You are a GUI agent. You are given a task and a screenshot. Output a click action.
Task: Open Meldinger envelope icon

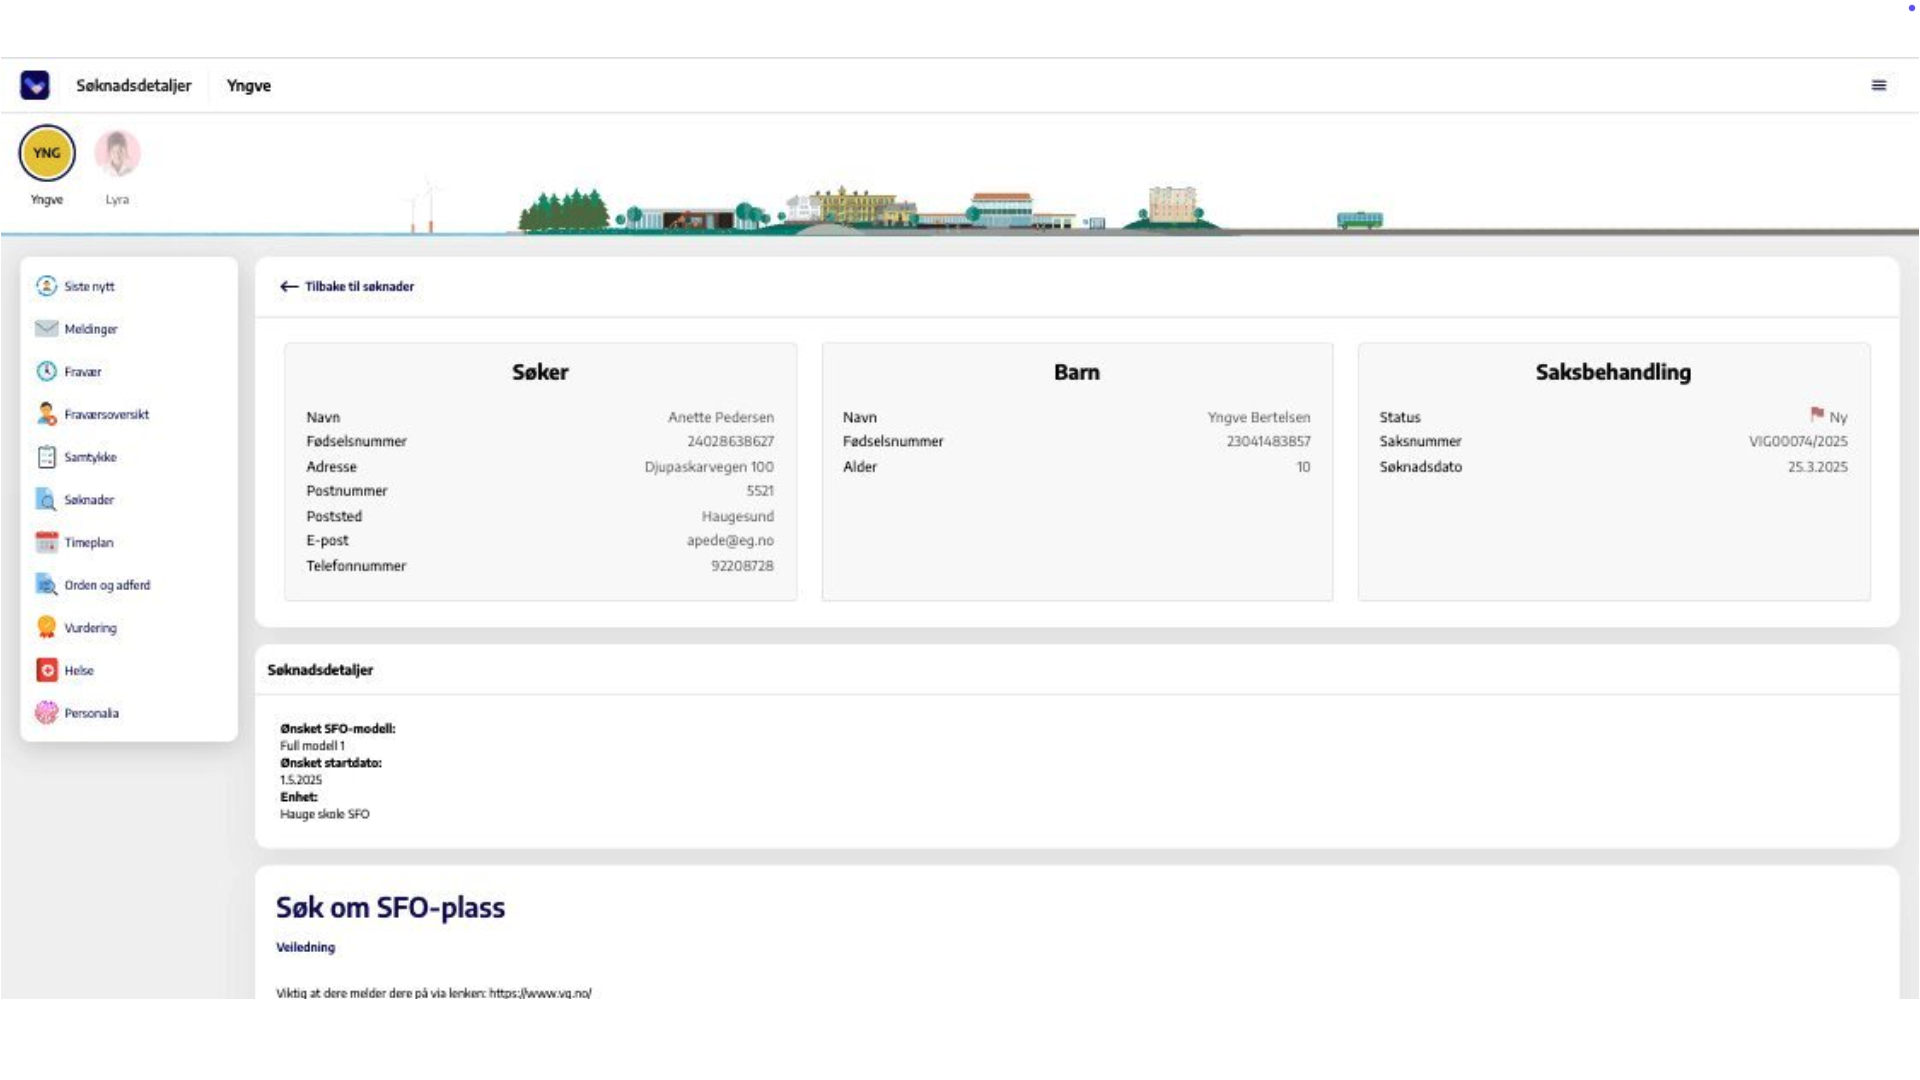click(46, 329)
